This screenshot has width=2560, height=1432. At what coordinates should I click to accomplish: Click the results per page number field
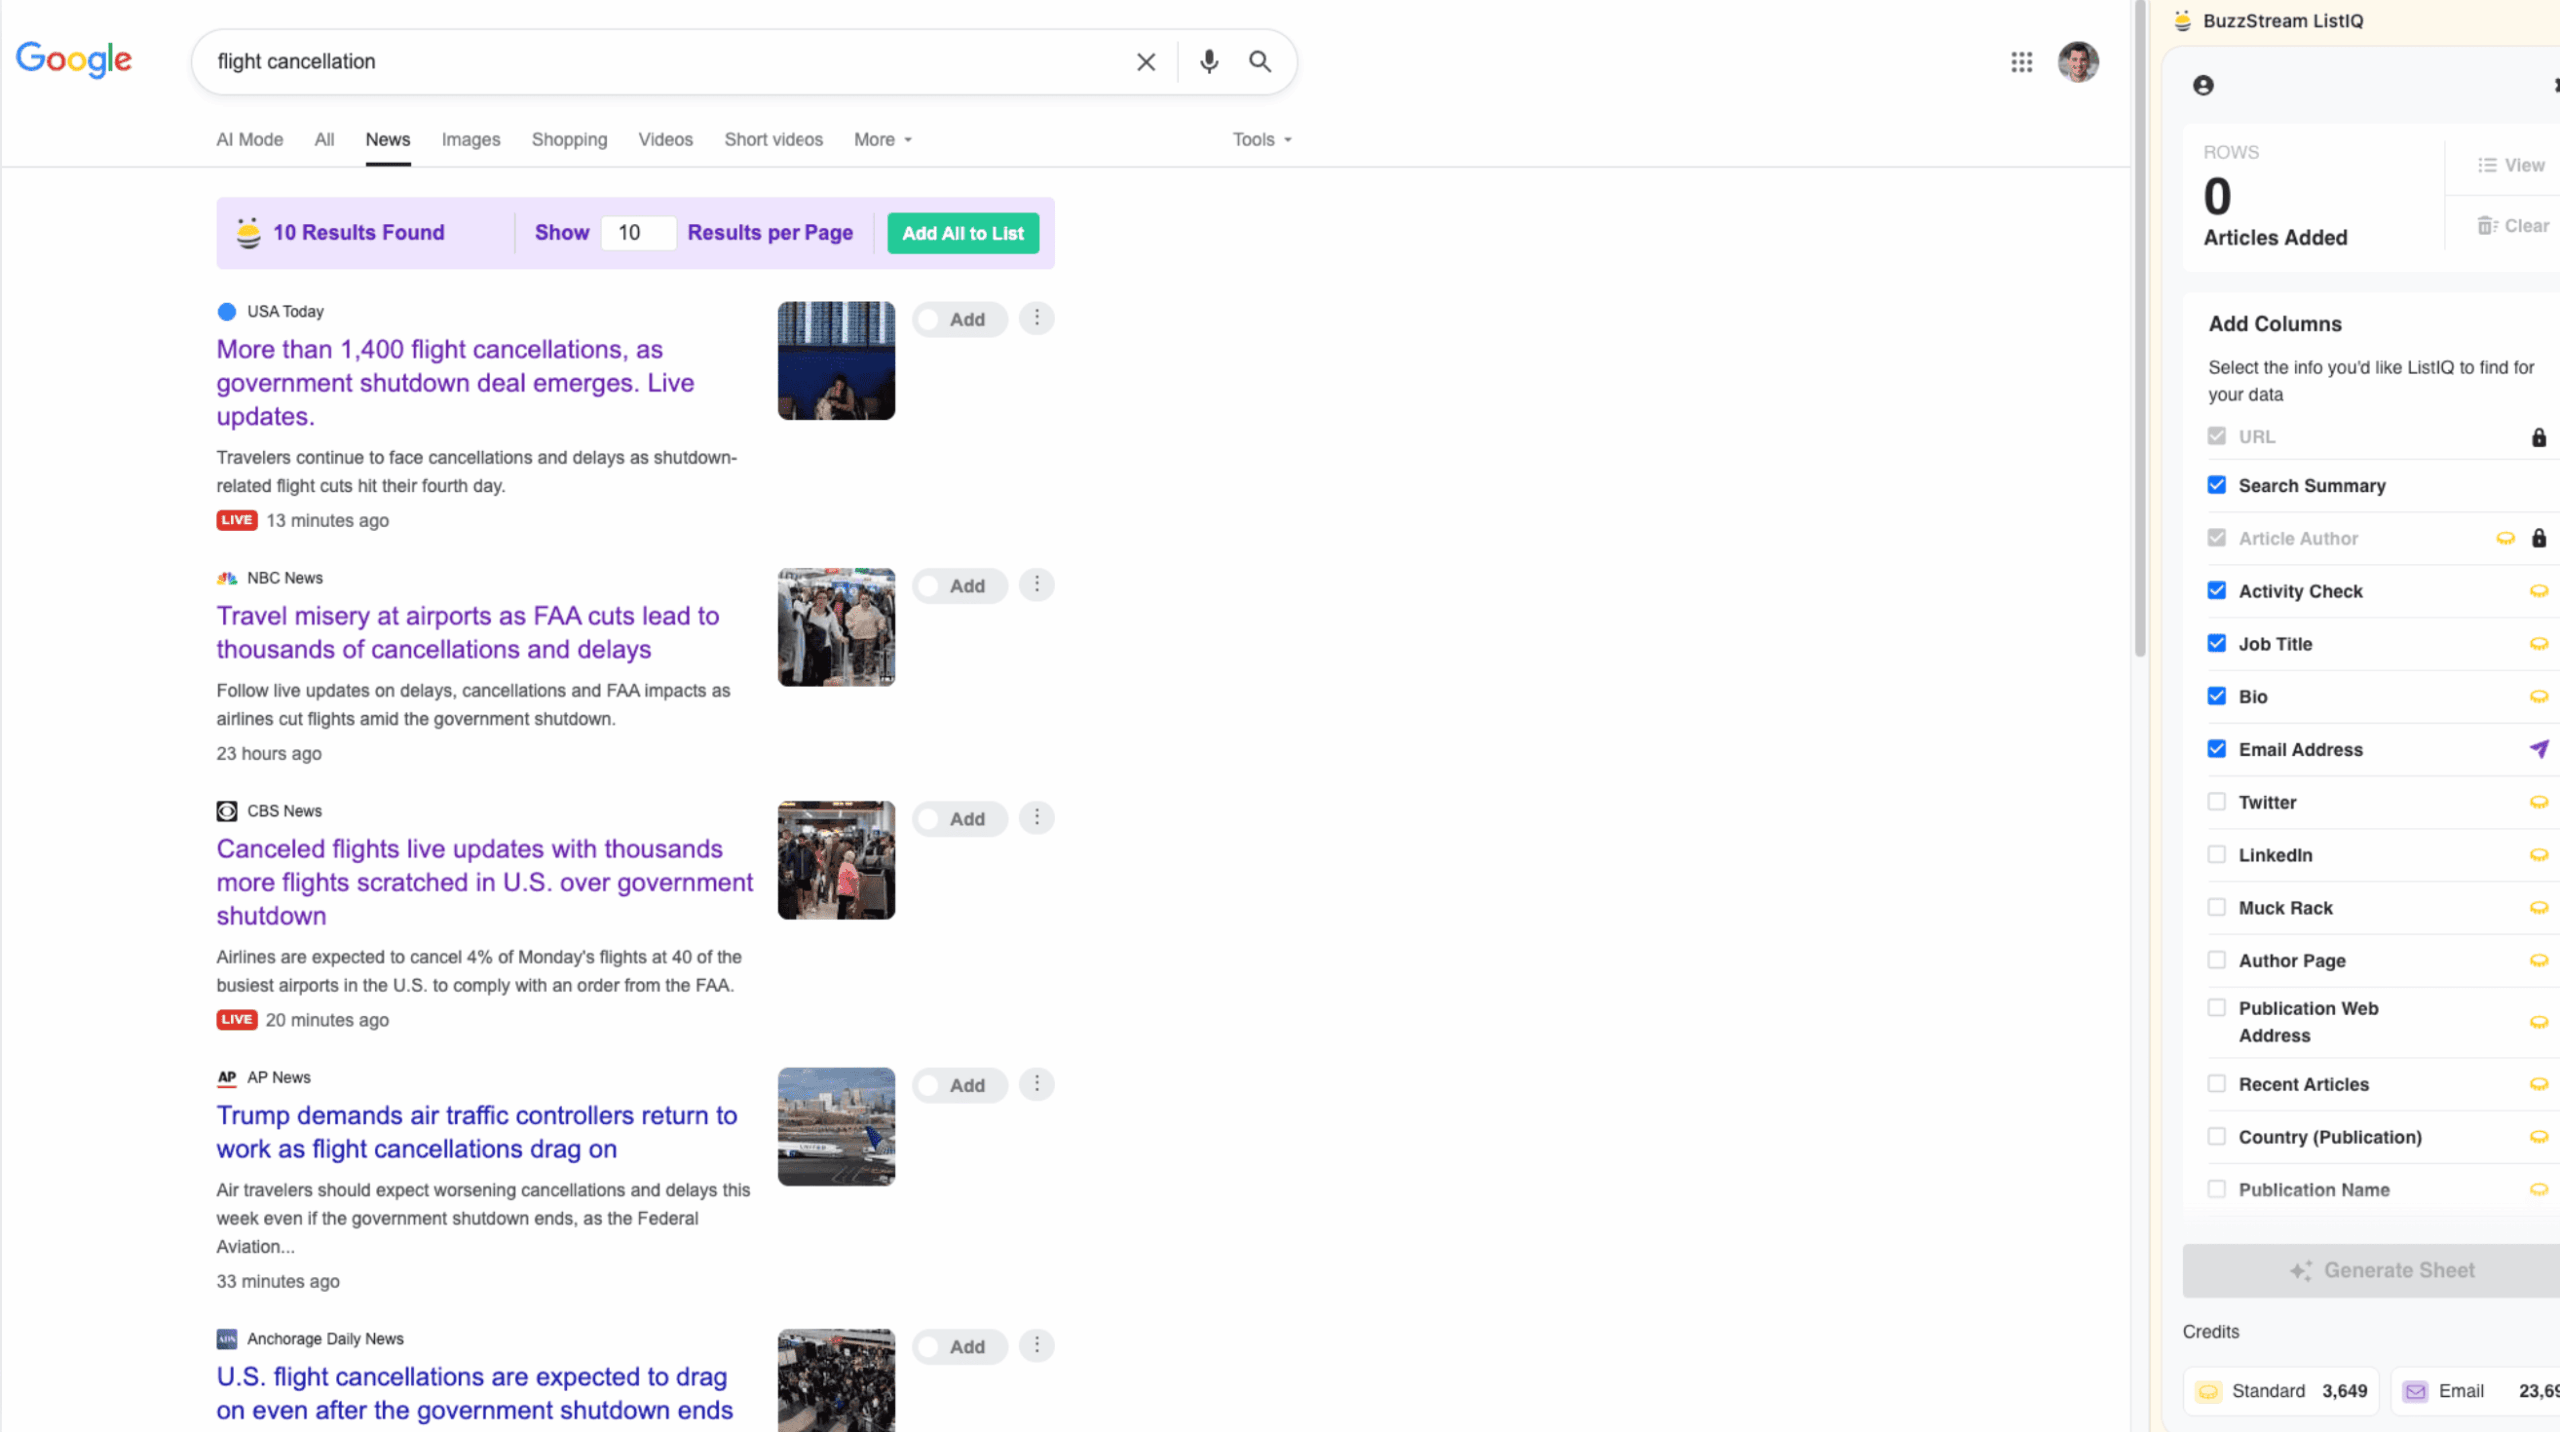click(x=637, y=232)
